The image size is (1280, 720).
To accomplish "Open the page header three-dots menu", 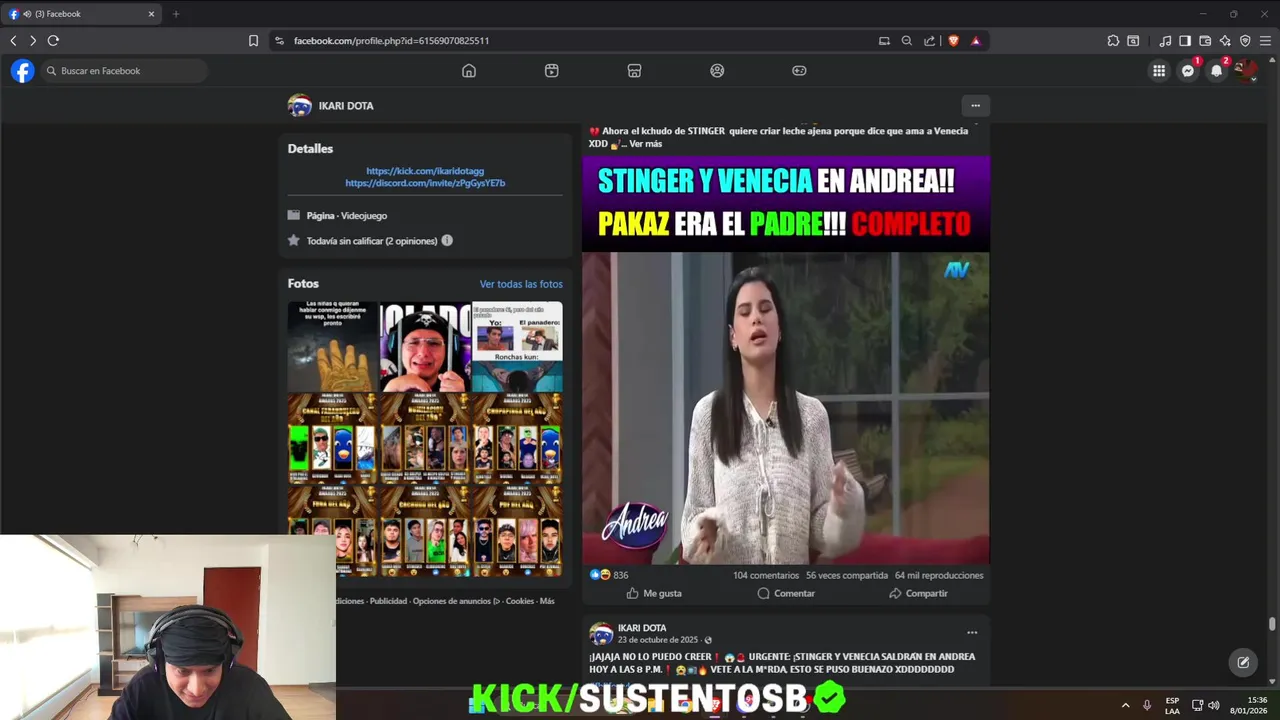I will [975, 105].
